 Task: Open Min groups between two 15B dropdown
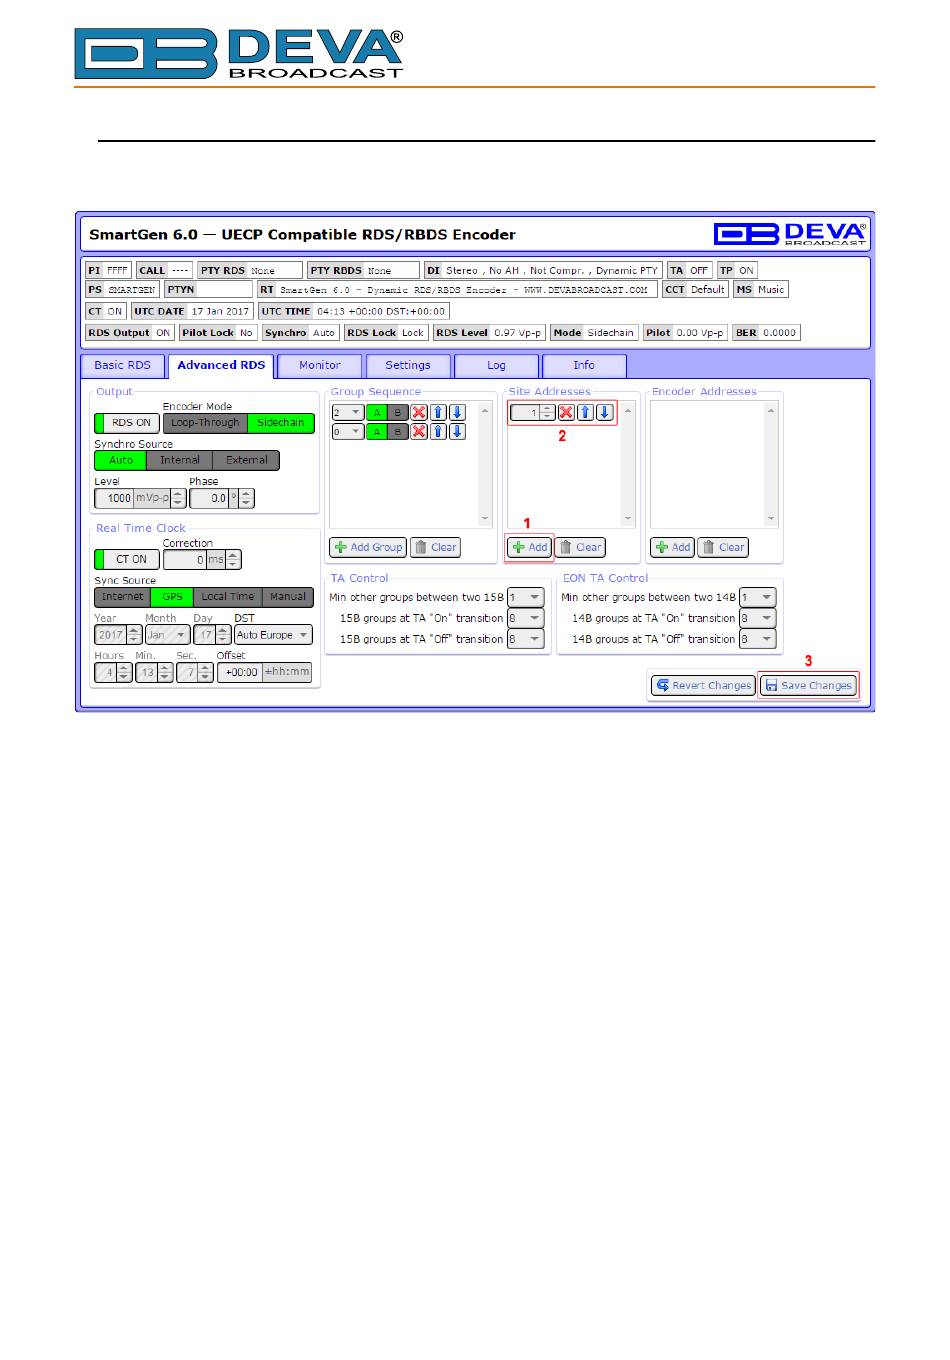(525, 597)
